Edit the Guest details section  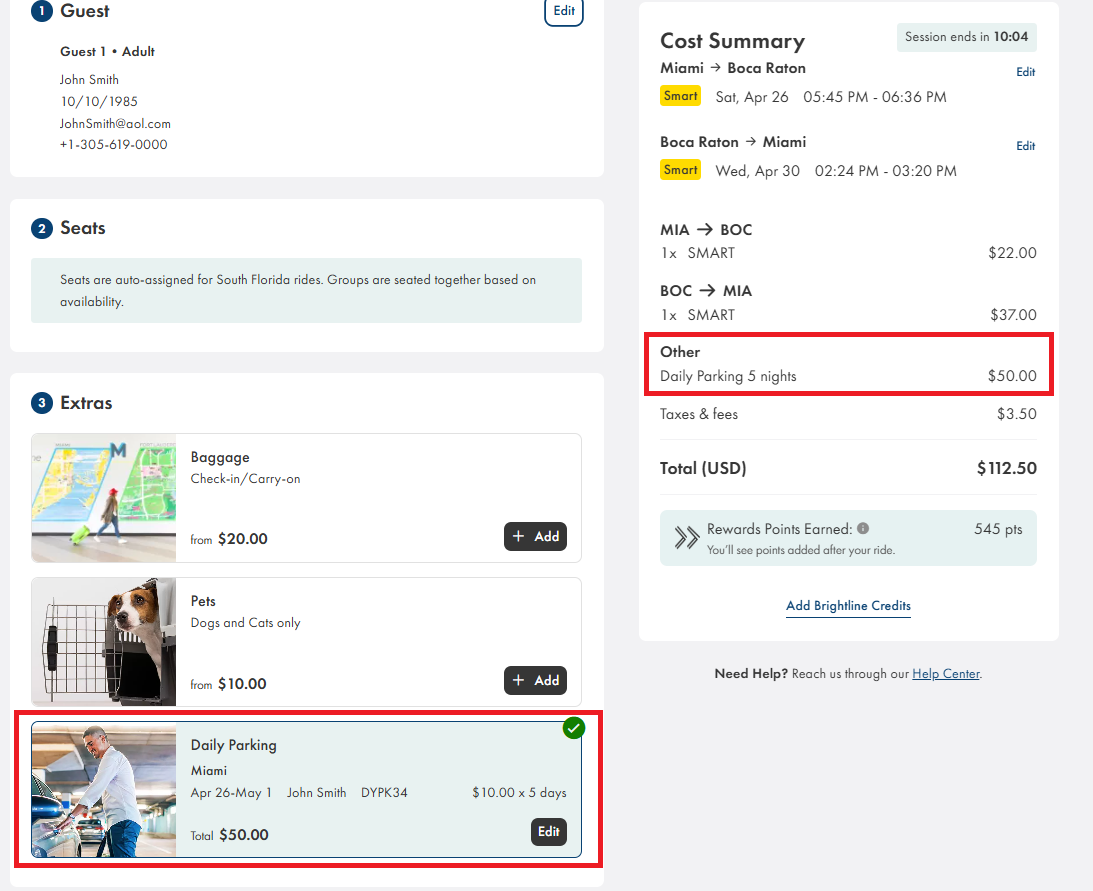tap(564, 11)
